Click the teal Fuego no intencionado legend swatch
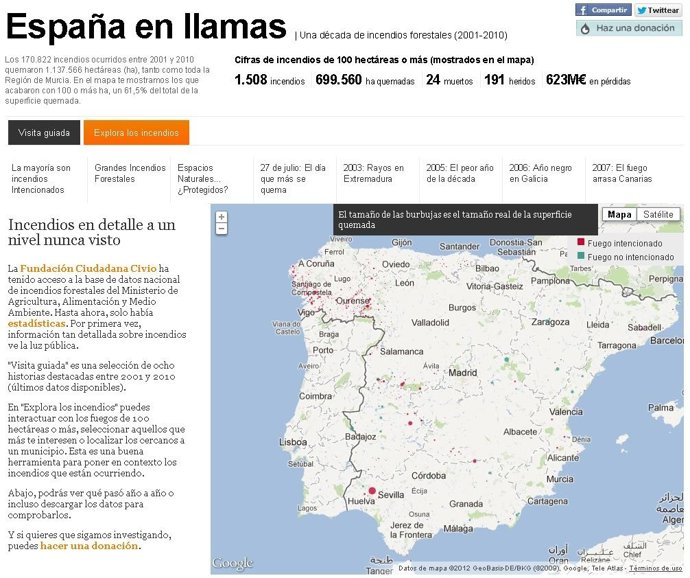The height and width of the screenshot is (578, 690). (581, 256)
